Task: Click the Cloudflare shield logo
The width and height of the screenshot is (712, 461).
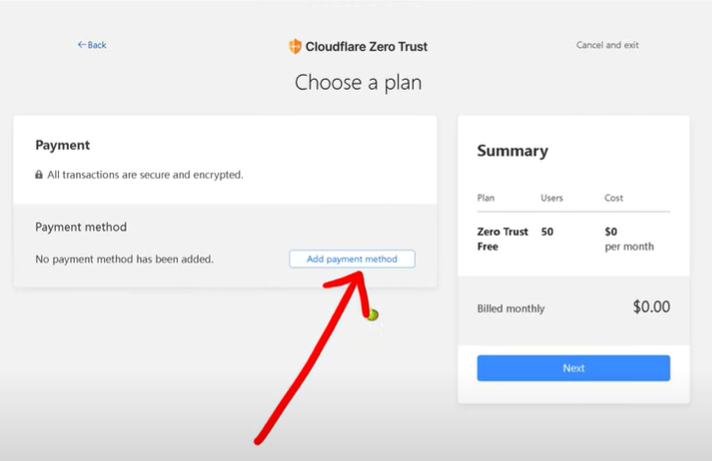Action: pyautogui.click(x=295, y=46)
